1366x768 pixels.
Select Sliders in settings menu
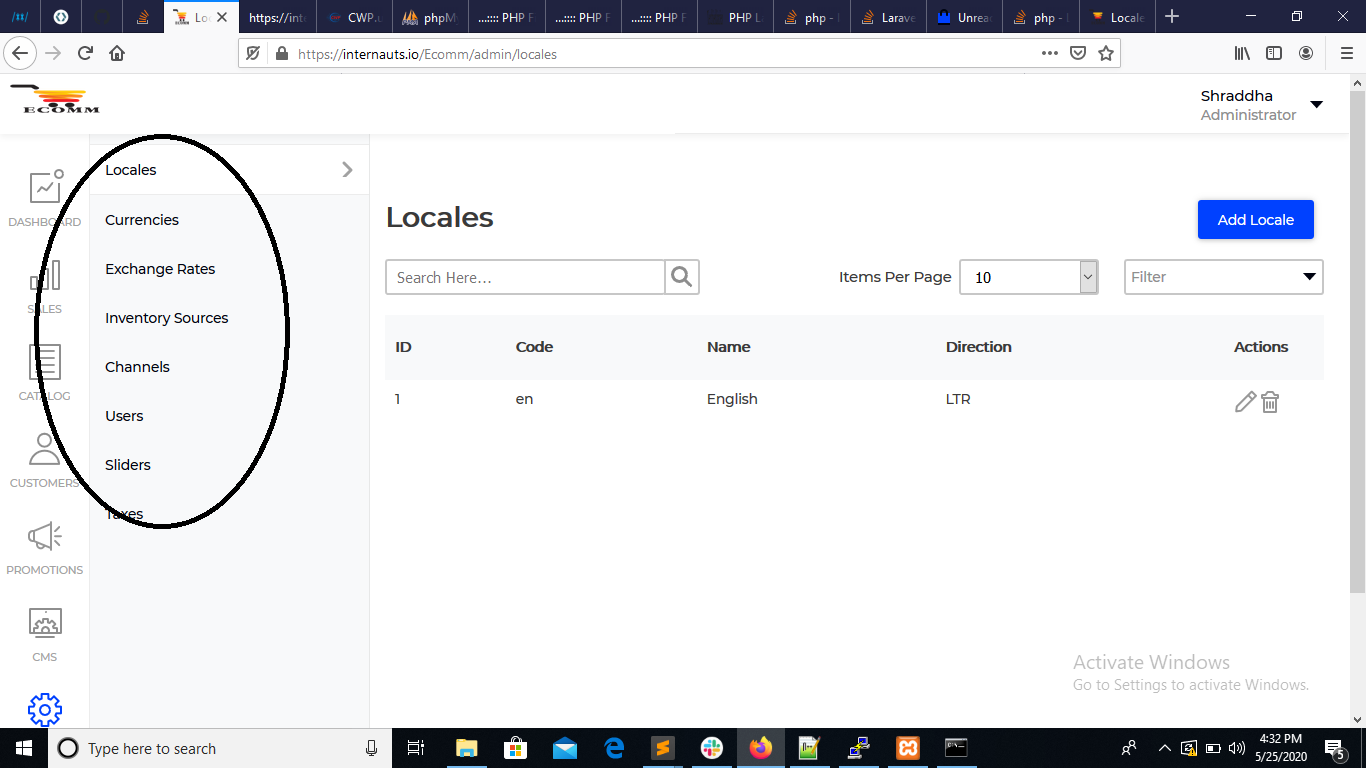point(128,465)
